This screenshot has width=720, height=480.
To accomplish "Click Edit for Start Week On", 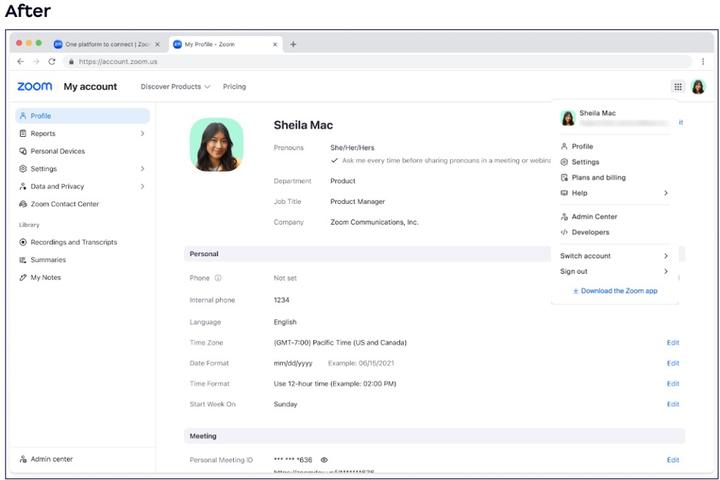I will (673, 404).
